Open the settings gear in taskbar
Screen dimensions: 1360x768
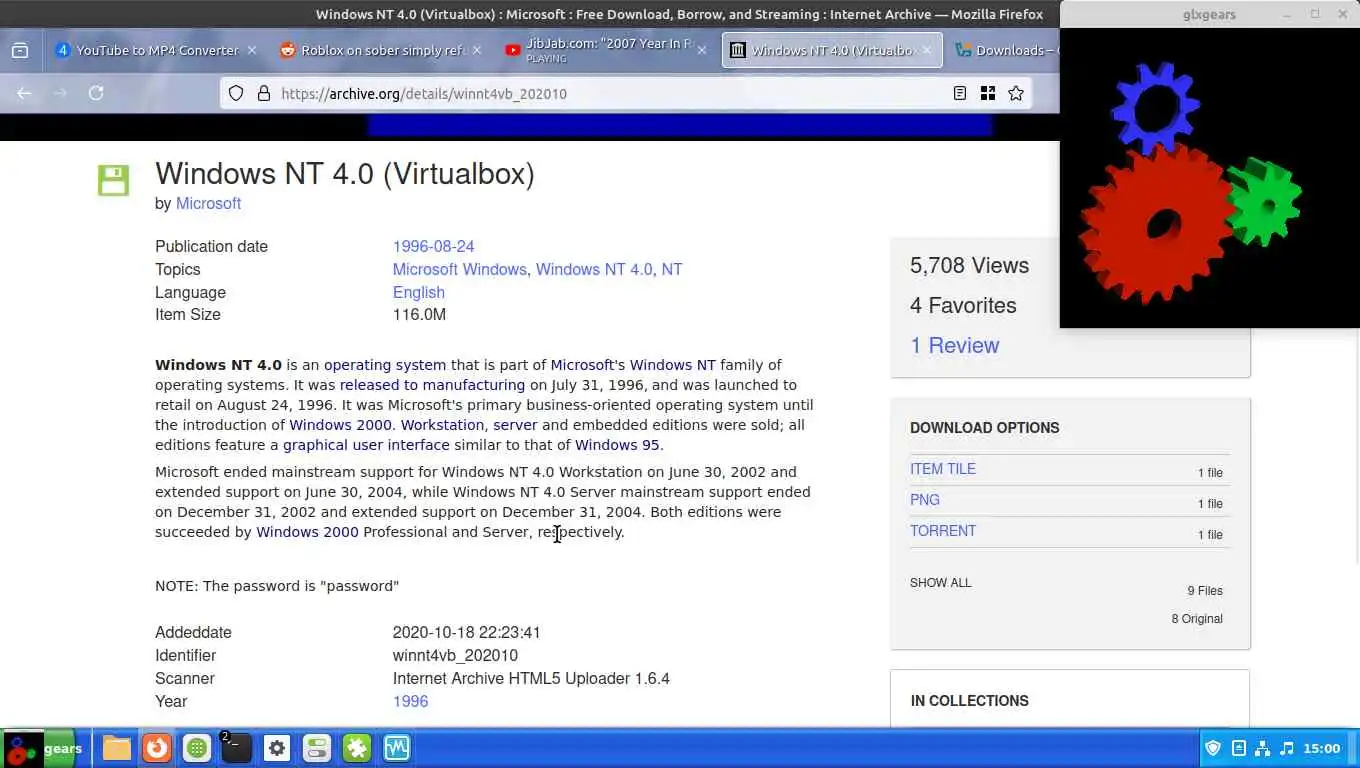click(277, 748)
